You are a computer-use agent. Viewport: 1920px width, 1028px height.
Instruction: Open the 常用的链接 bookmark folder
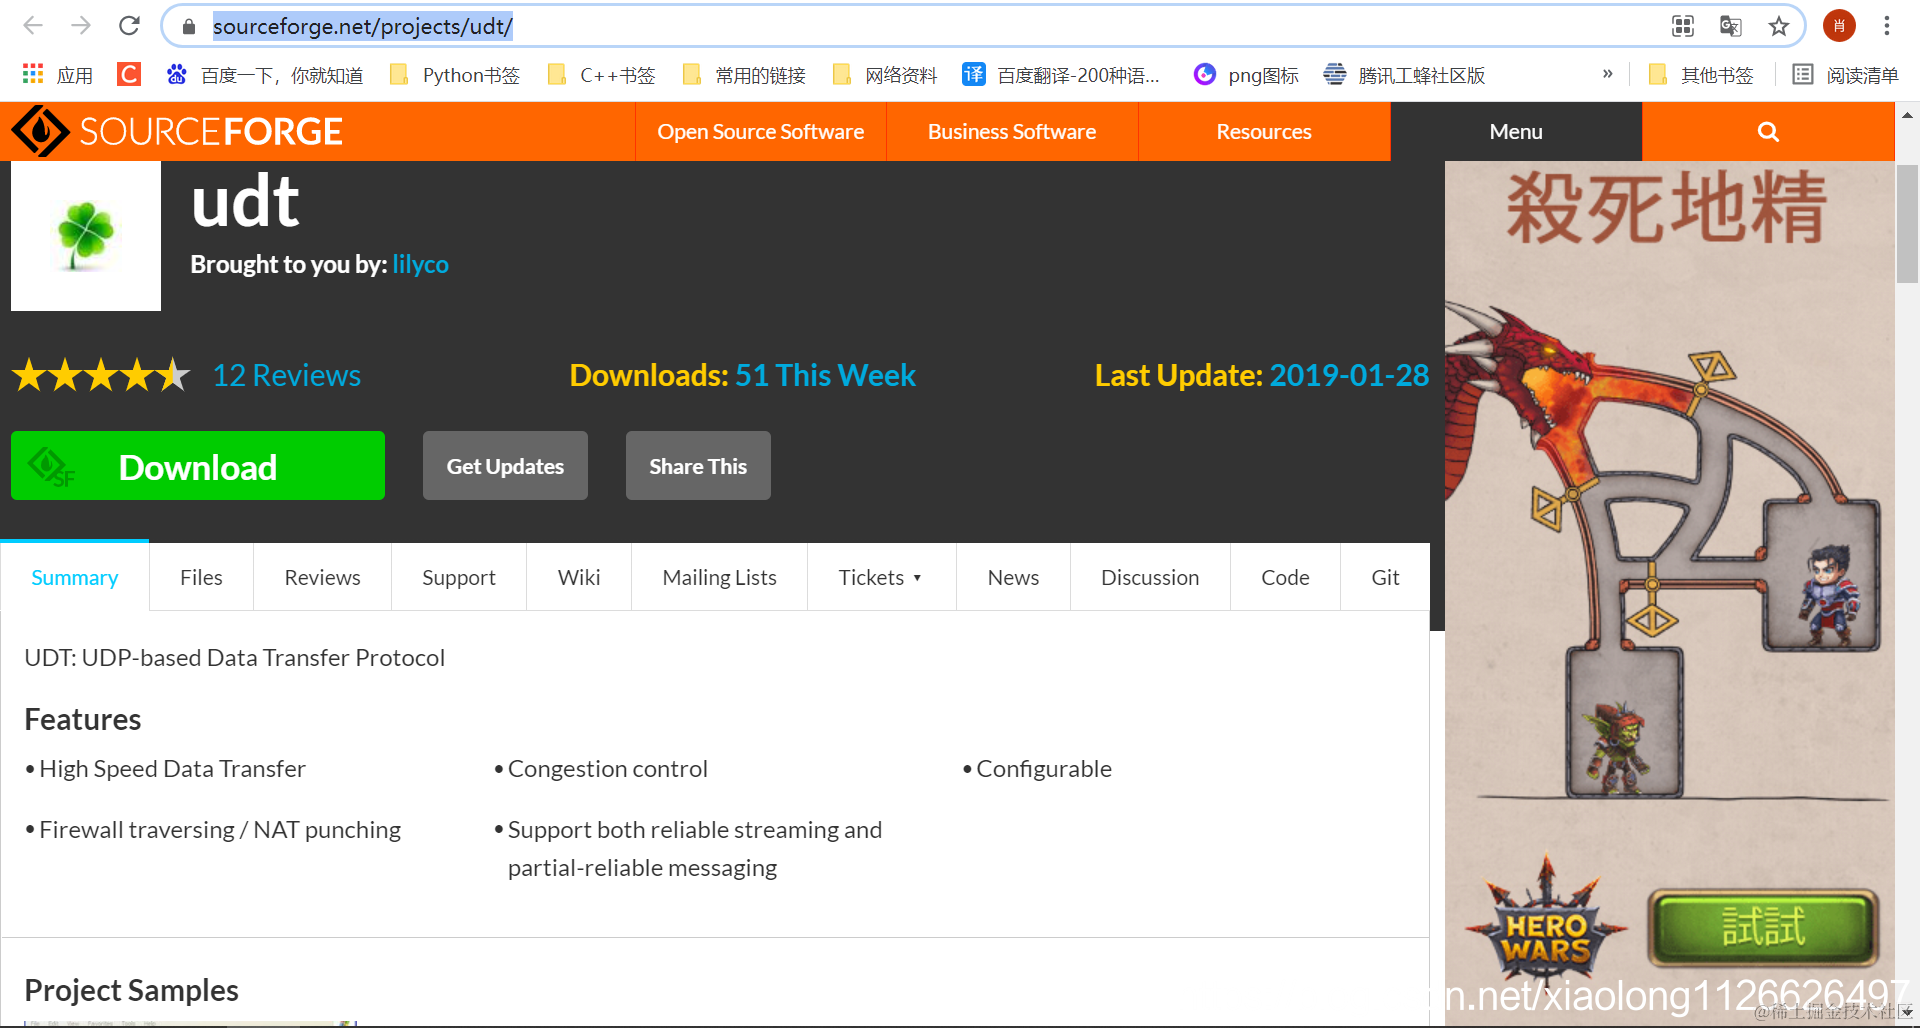(x=743, y=75)
